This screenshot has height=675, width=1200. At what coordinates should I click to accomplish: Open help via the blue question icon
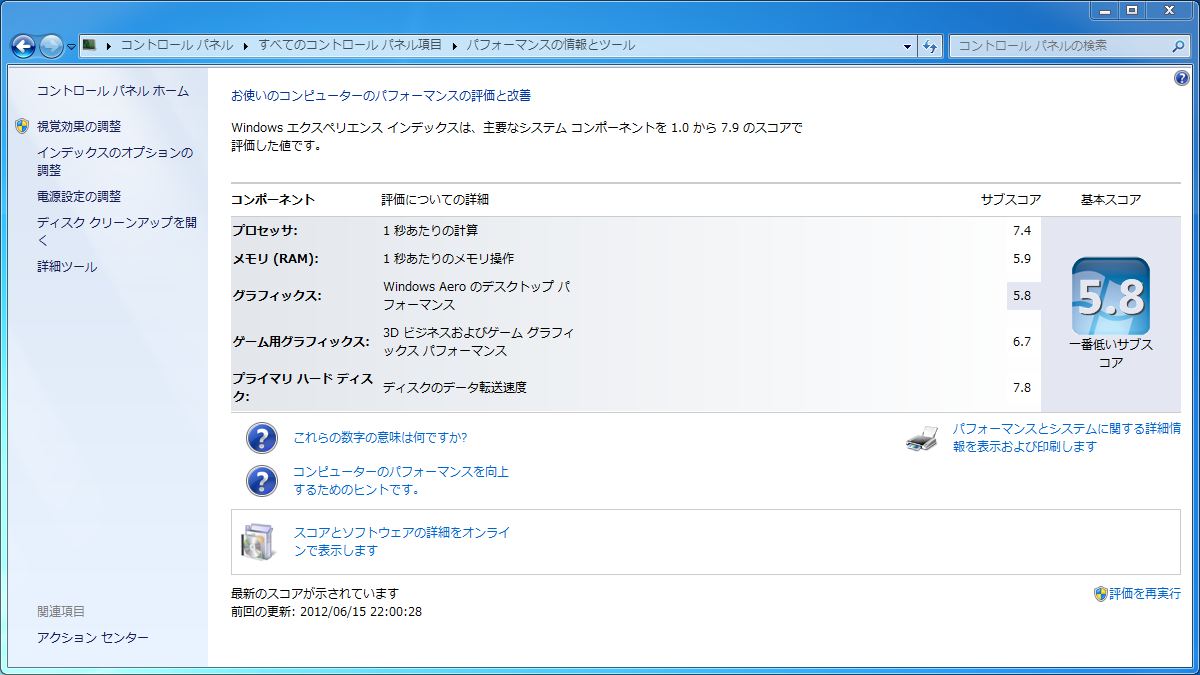(x=1181, y=78)
